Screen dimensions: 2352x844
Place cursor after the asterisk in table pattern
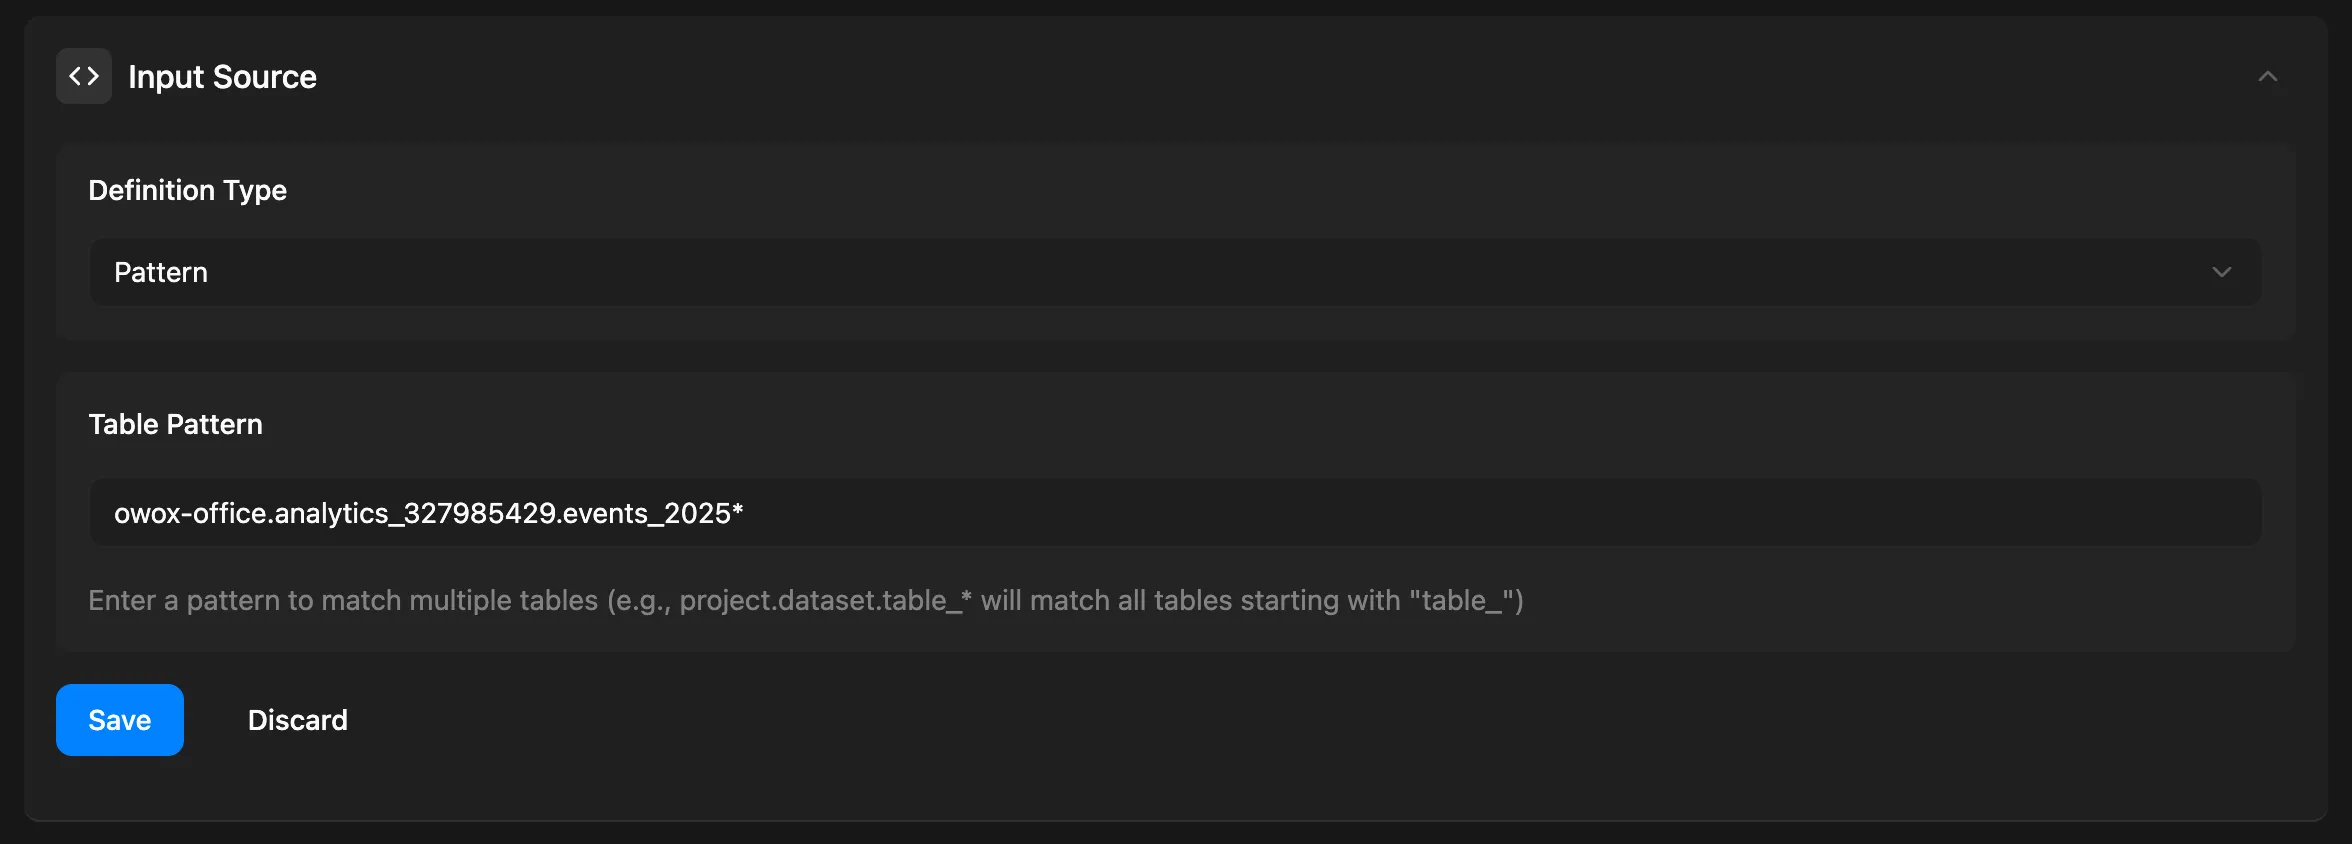[x=745, y=513]
